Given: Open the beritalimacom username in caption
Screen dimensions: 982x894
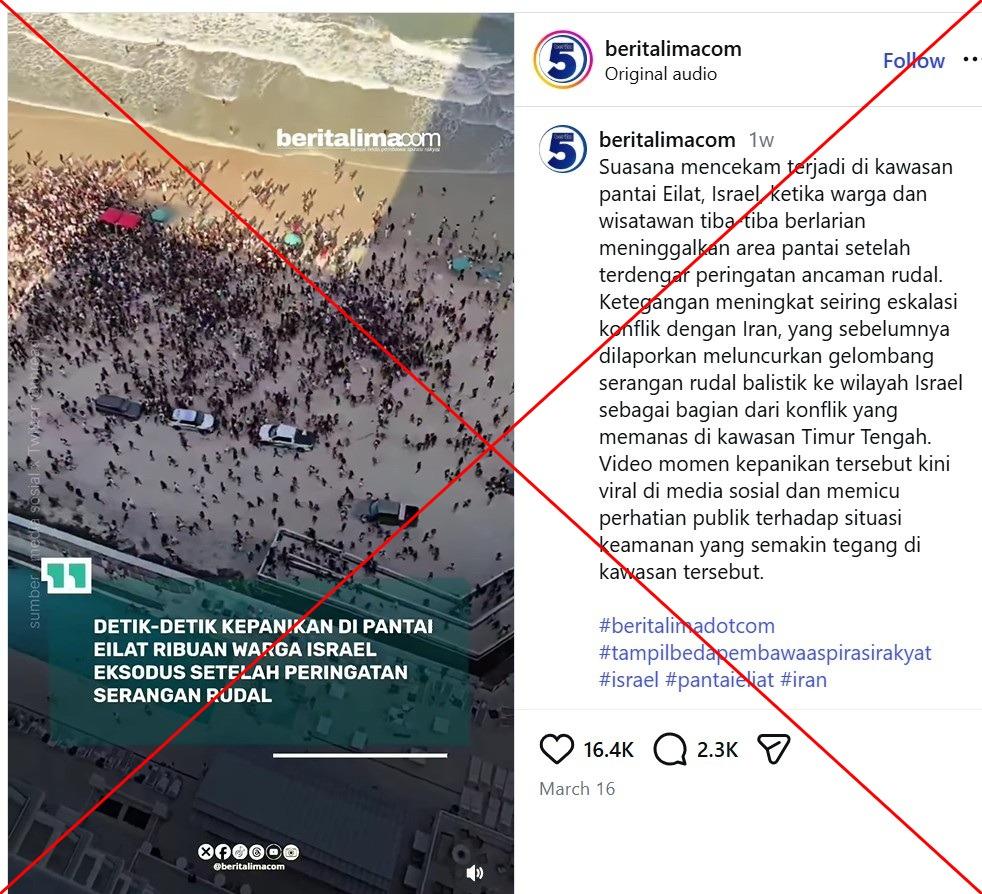Looking at the screenshot, I should click(667, 139).
